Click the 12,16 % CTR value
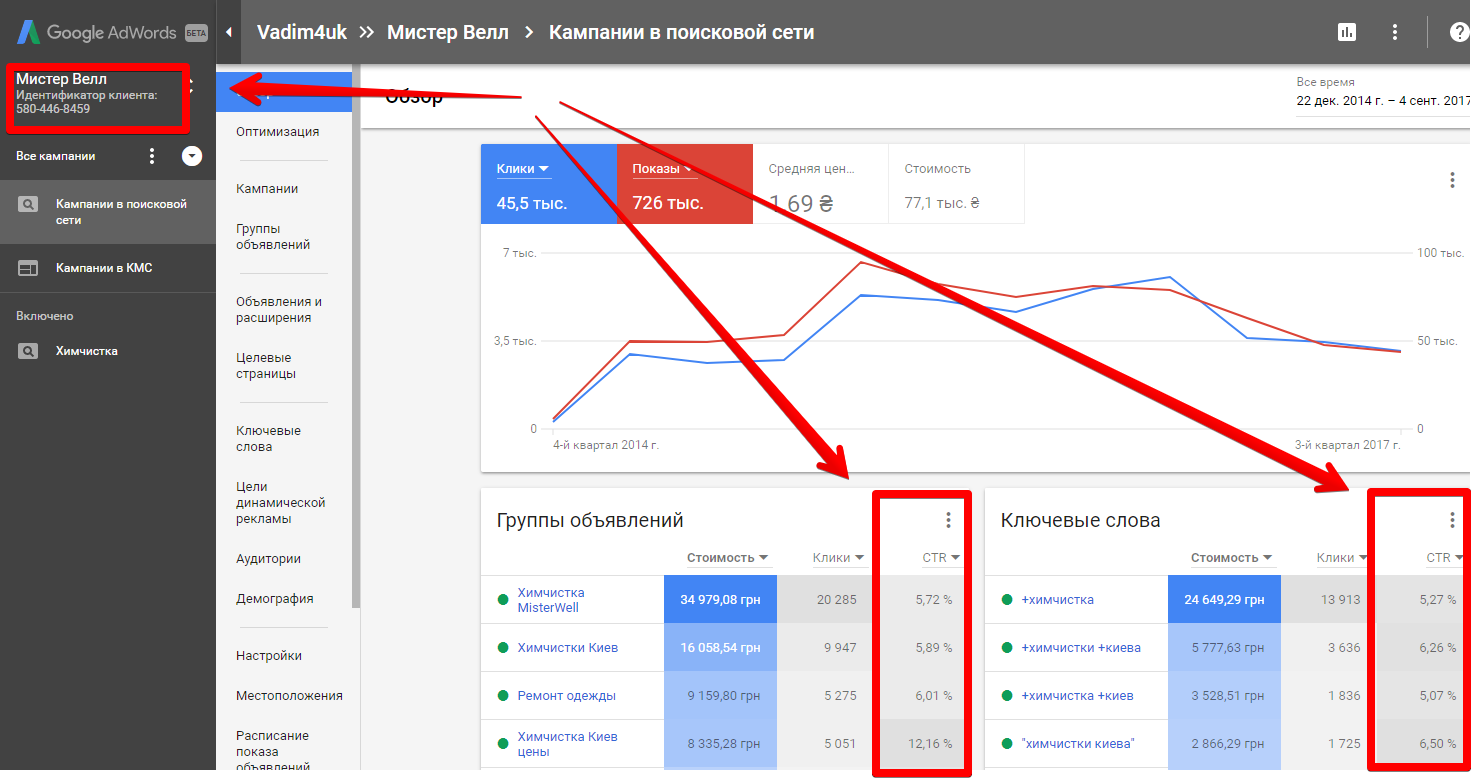 [x=931, y=744]
